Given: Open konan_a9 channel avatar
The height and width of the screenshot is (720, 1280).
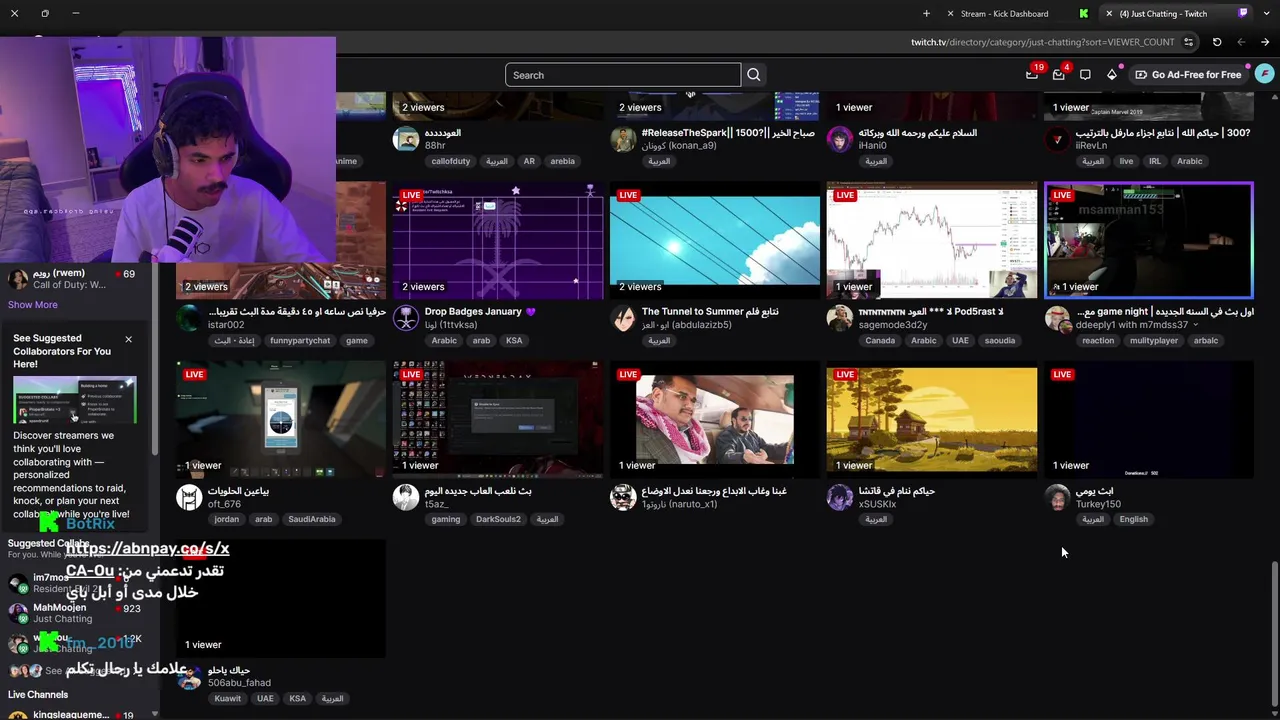Looking at the screenshot, I should (x=623, y=139).
